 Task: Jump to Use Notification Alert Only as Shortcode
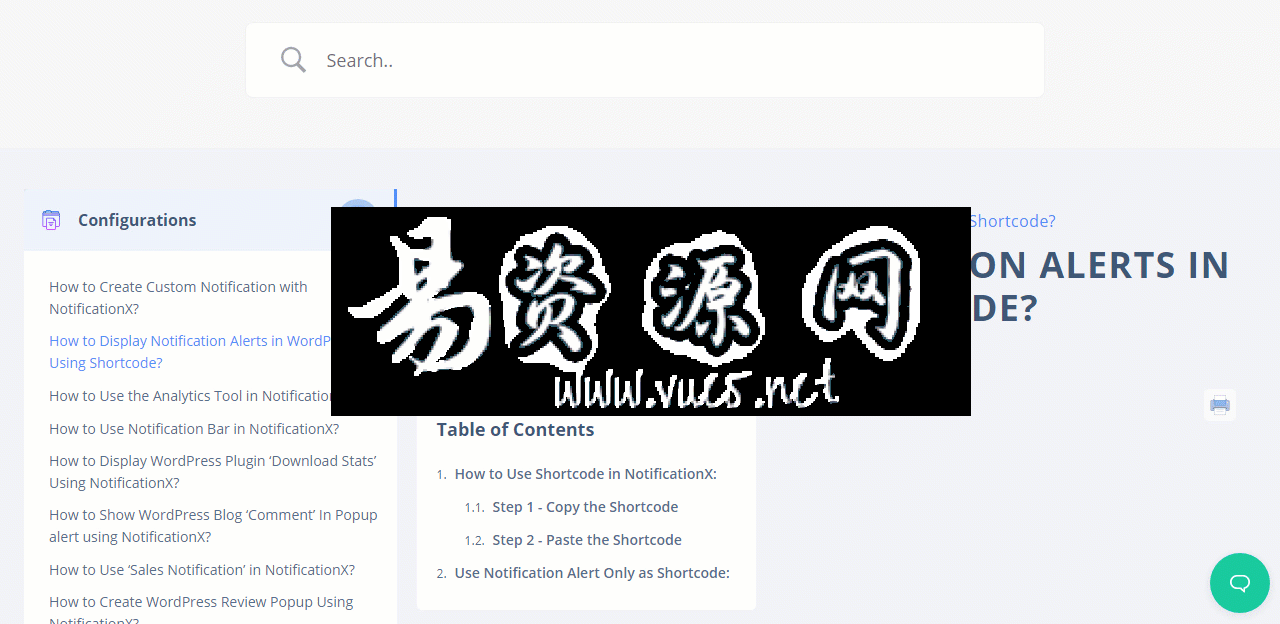pos(592,573)
